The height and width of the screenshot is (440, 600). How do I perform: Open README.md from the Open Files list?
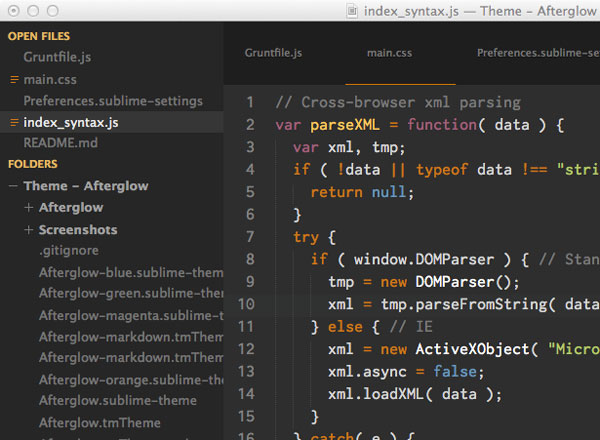point(60,143)
